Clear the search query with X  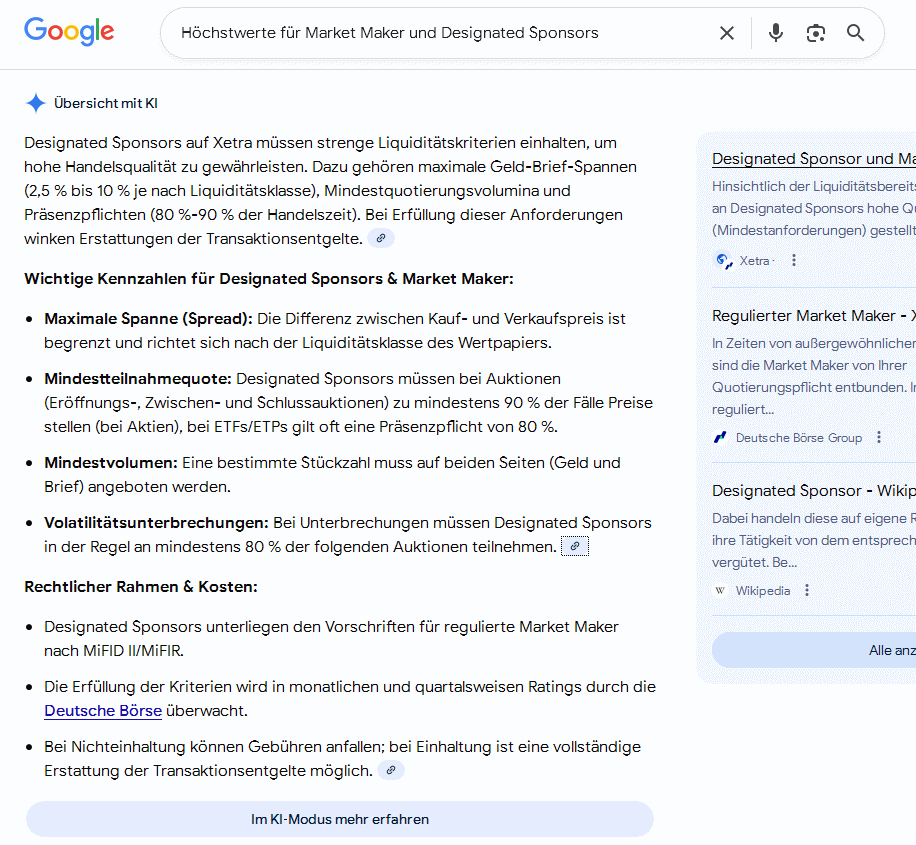[x=727, y=33]
